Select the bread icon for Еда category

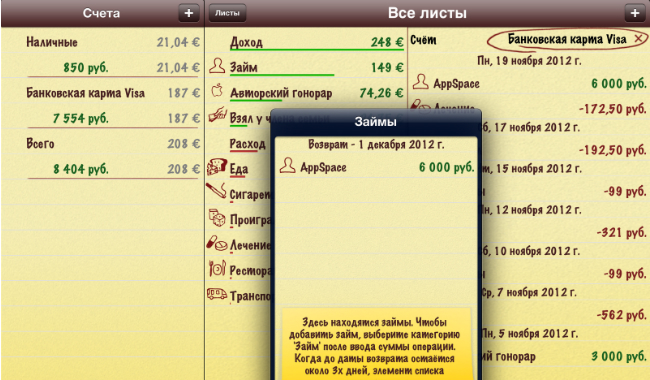[216, 167]
